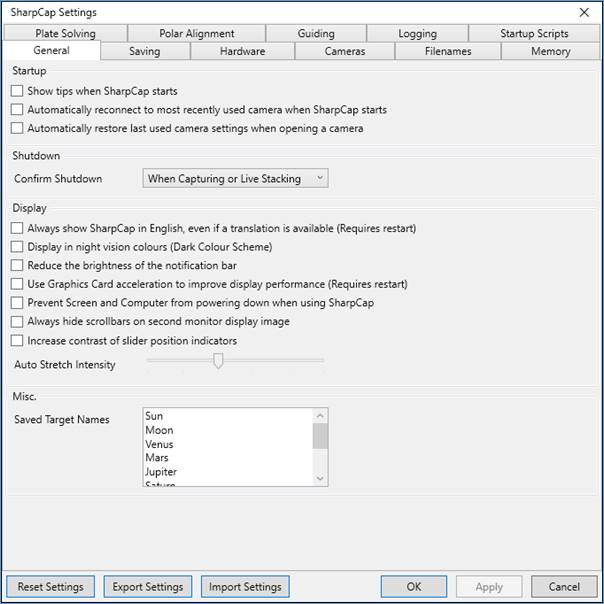The height and width of the screenshot is (604, 604).
Task: Click the Cancel button
Action: [564, 586]
